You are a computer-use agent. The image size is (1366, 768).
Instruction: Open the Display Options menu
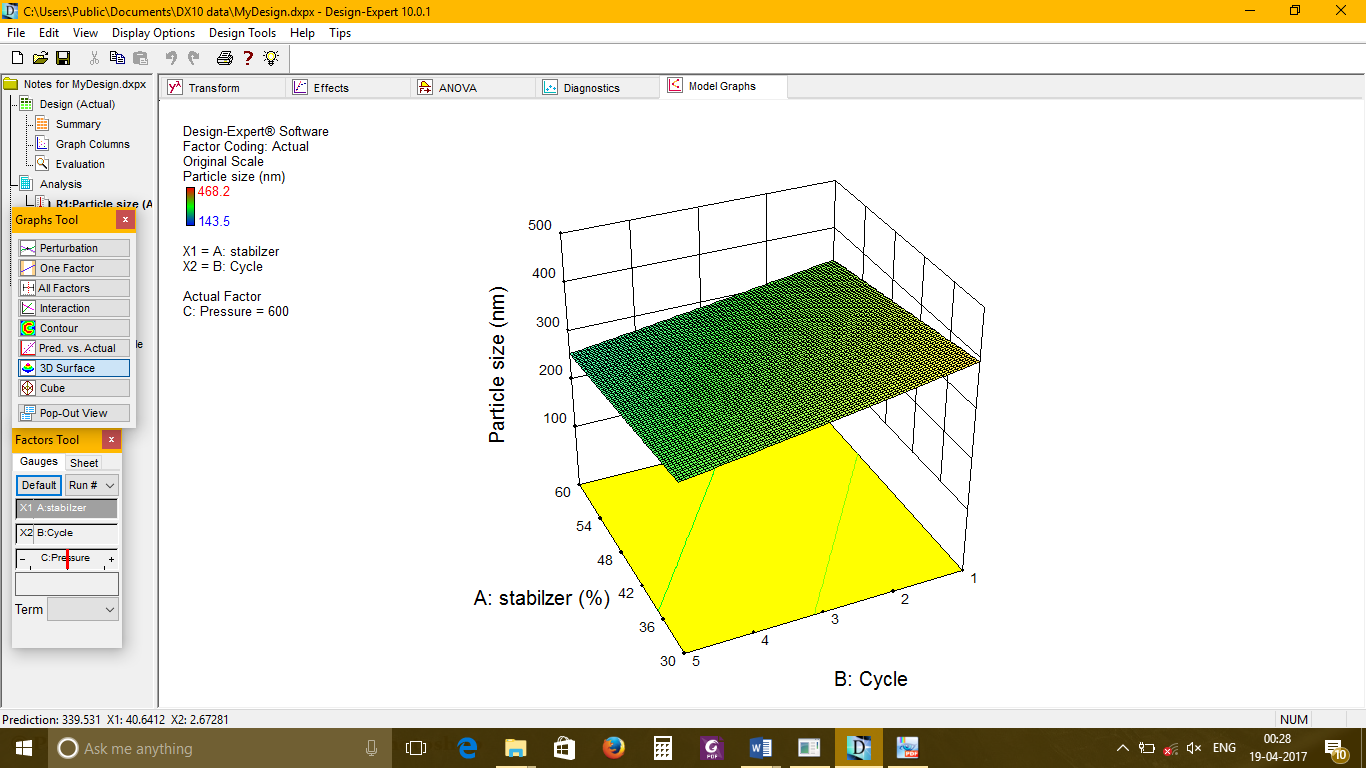tap(153, 33)
